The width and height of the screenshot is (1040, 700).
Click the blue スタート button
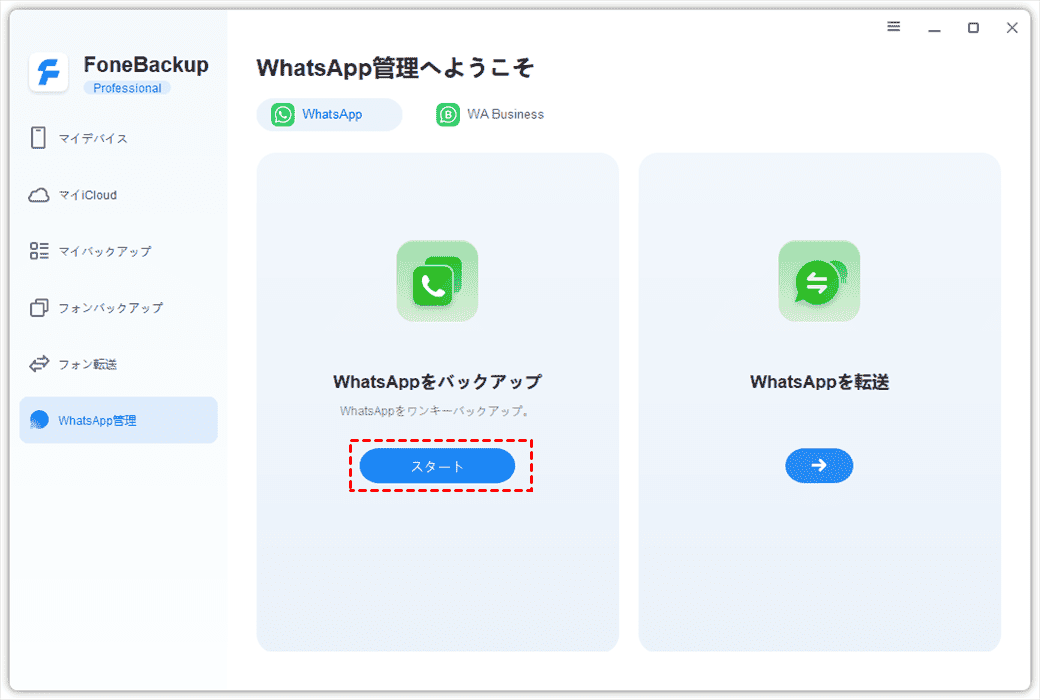tap(437, 466)
